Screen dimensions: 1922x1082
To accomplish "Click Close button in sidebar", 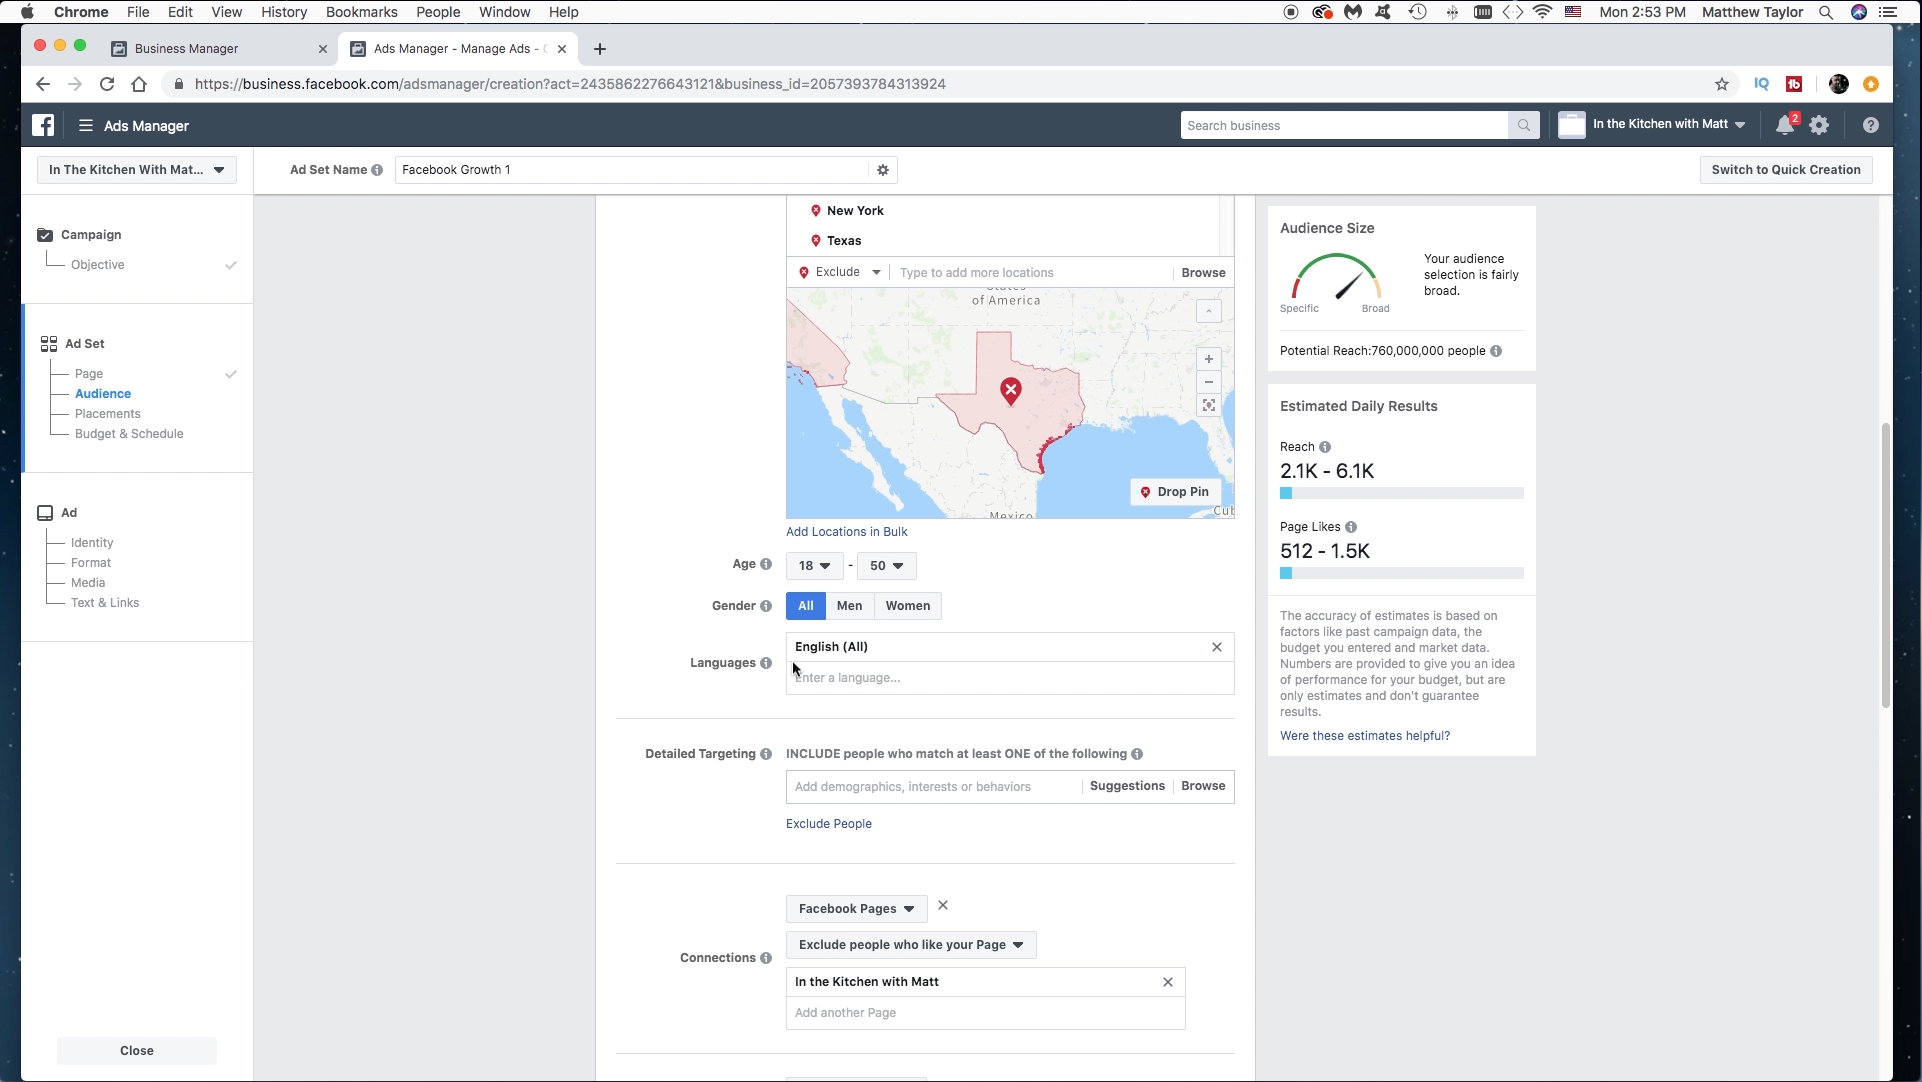I will (137, 1051).
